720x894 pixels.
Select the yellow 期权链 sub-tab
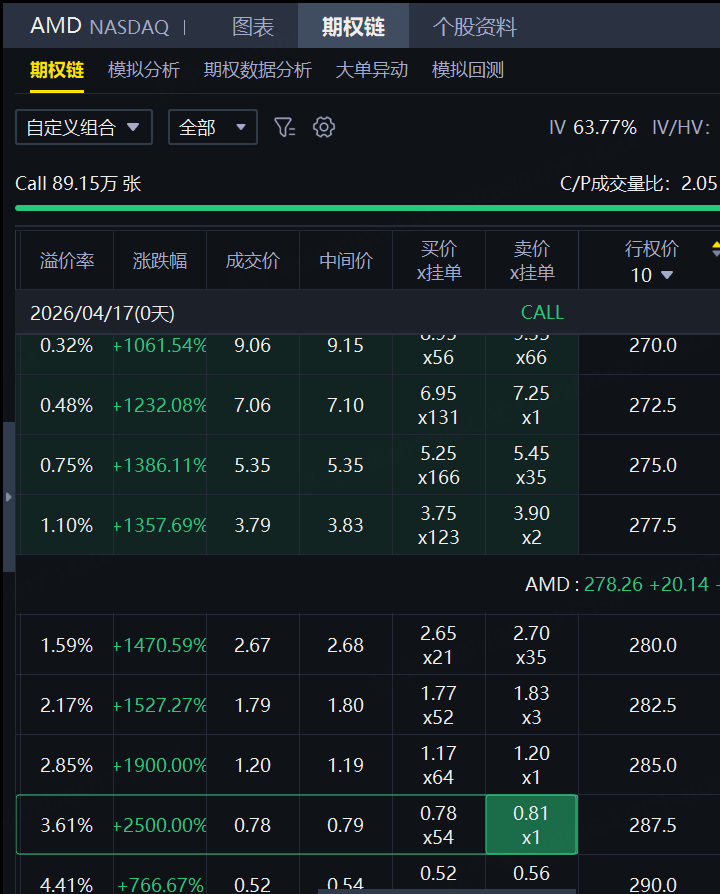pos(57,70)
